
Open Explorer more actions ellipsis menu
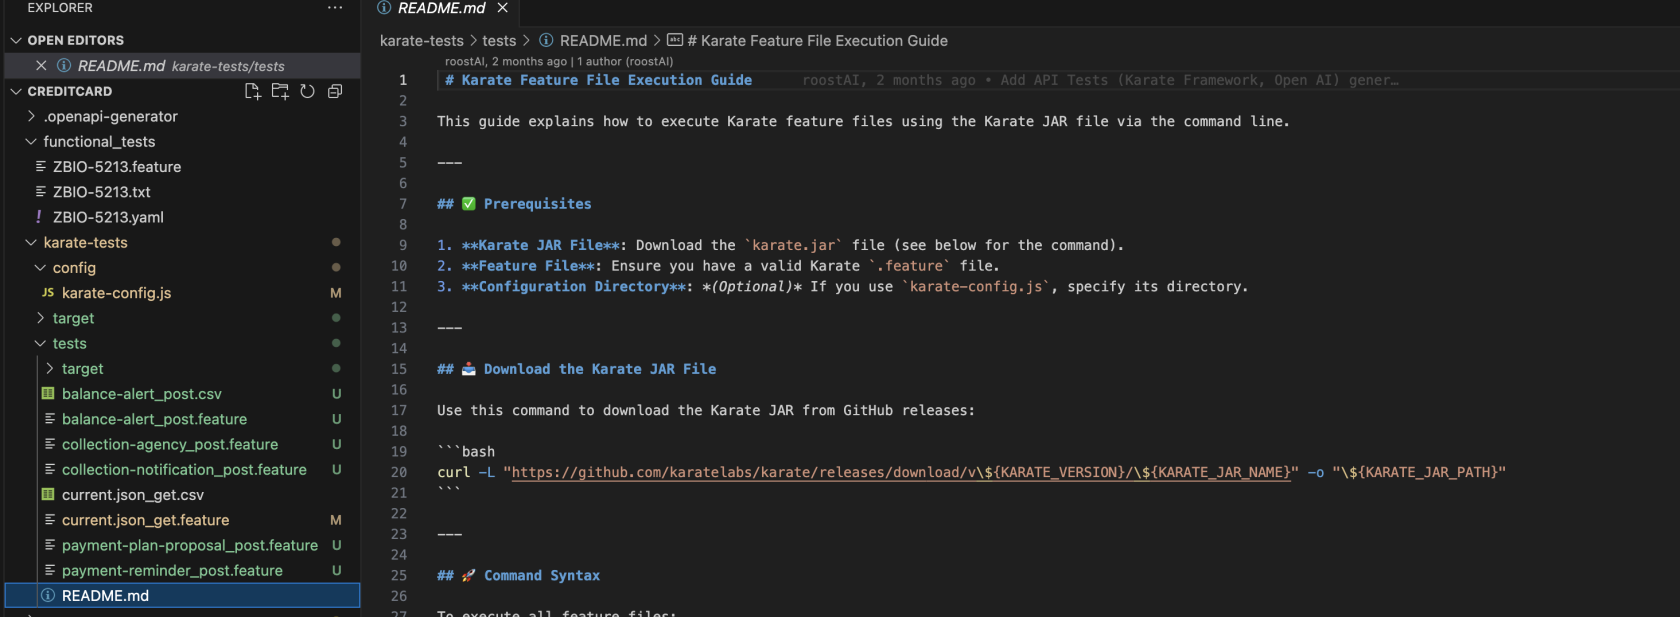pos(335,8)
